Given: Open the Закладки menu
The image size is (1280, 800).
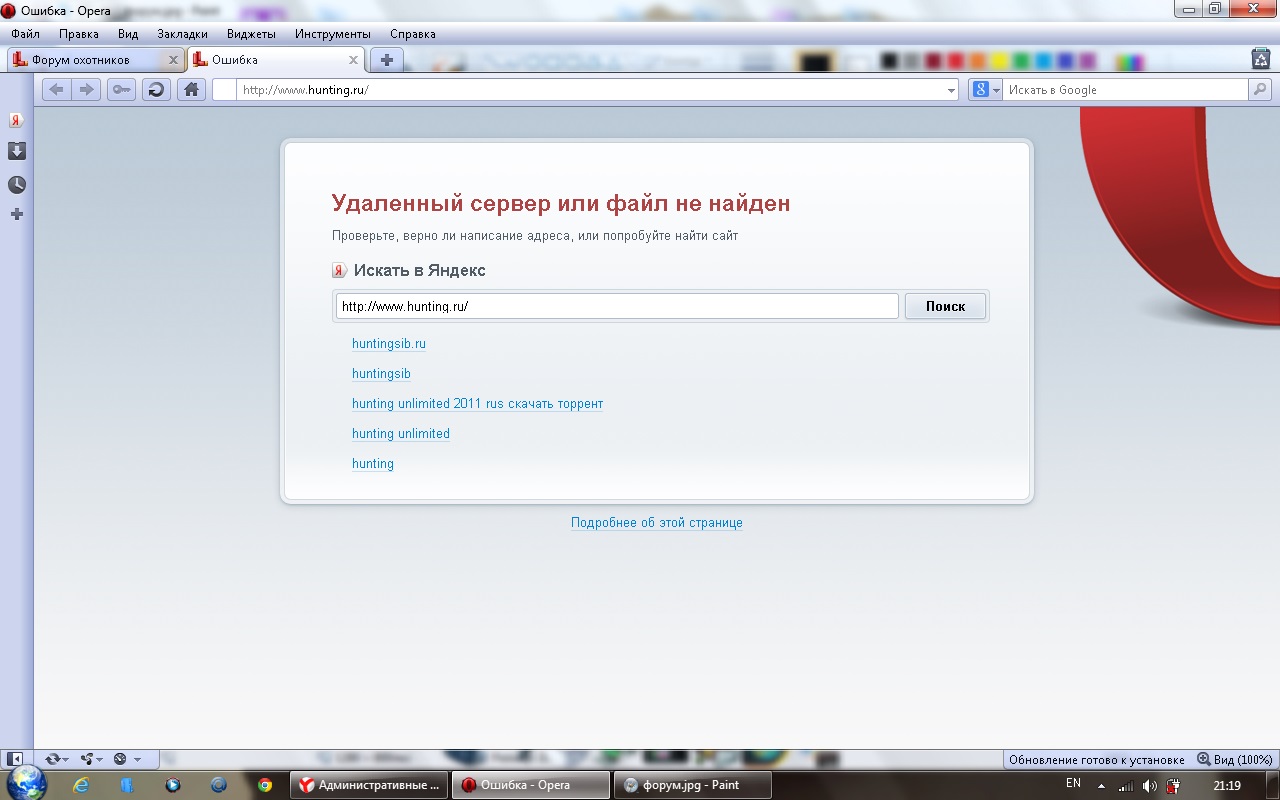Looking at the screenshot, I should tap(182, 34).
